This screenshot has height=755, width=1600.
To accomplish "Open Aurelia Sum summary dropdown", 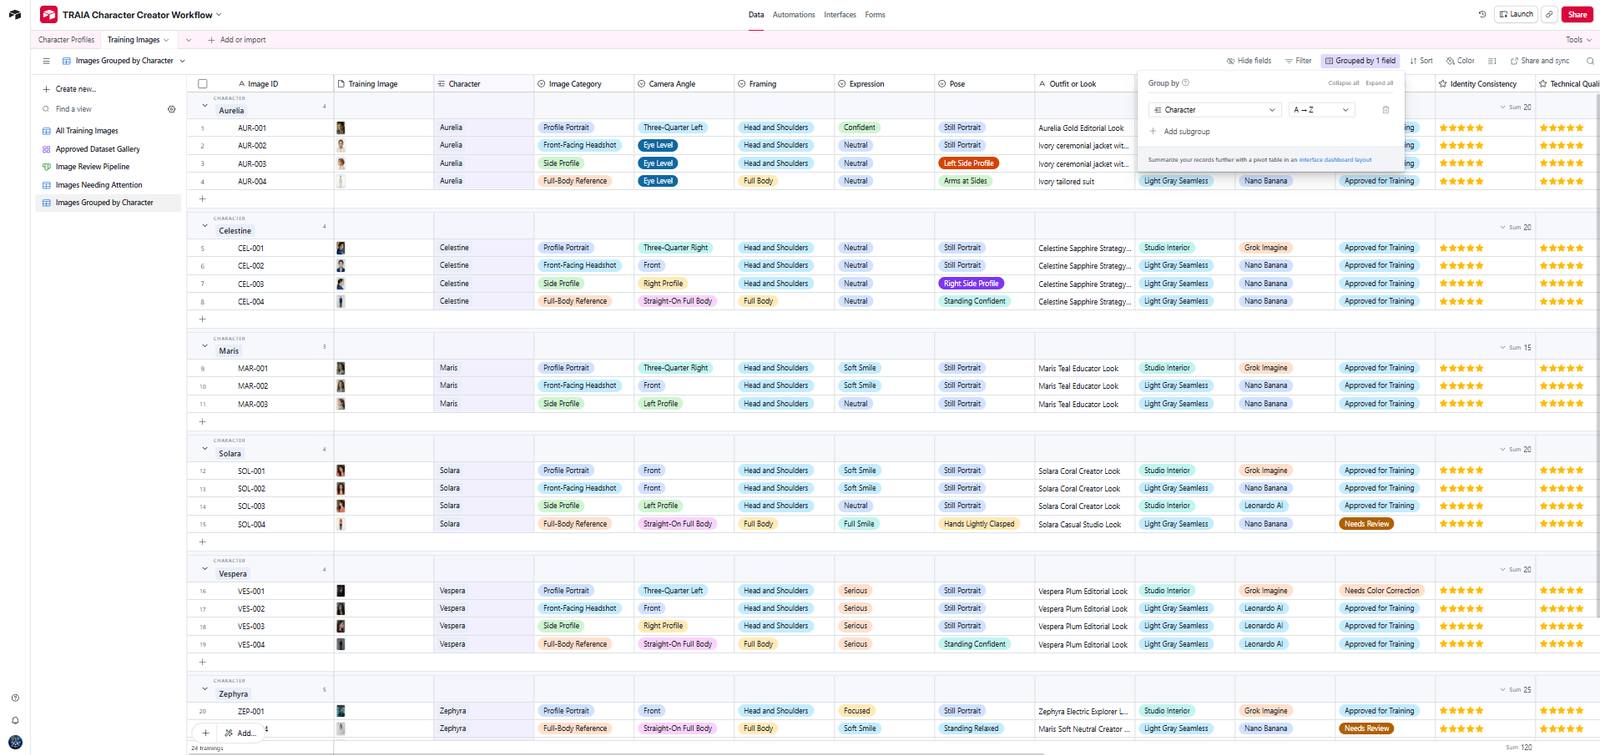I will [1515, 107].
